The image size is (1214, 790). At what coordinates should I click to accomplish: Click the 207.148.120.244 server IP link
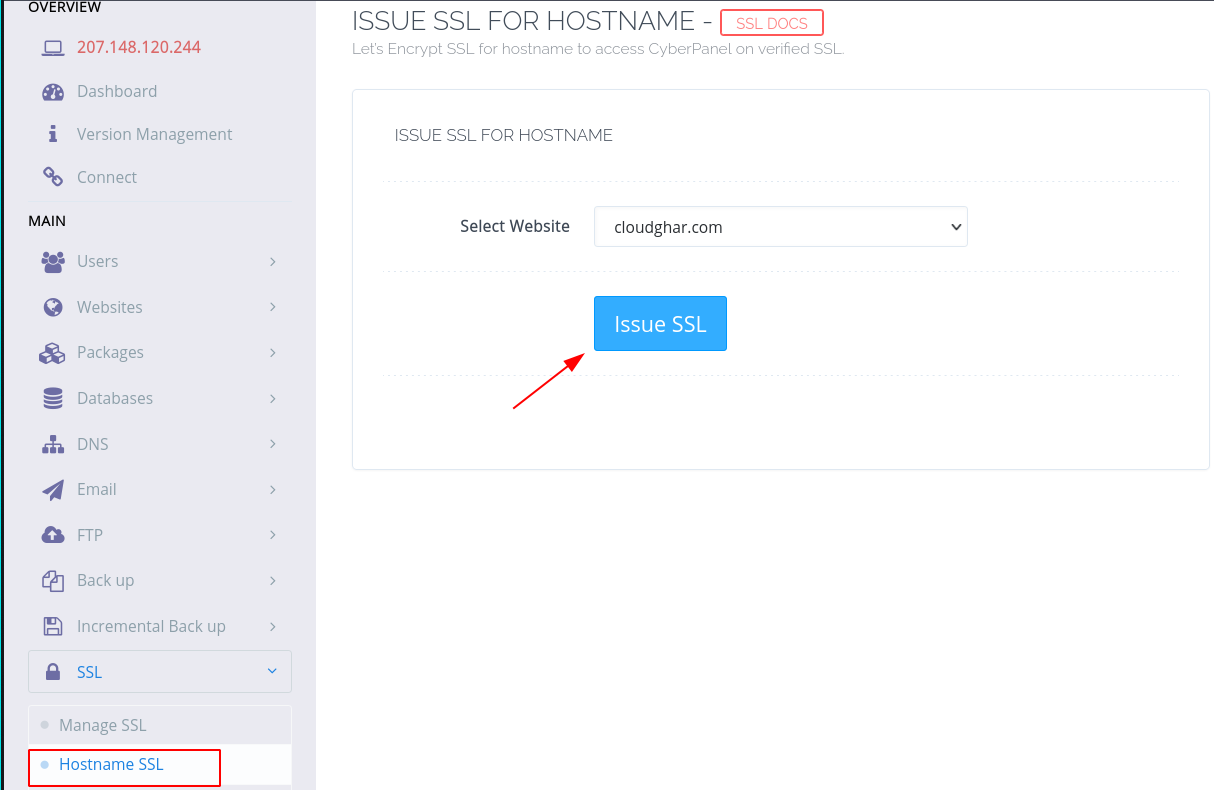tap(139, 47)
